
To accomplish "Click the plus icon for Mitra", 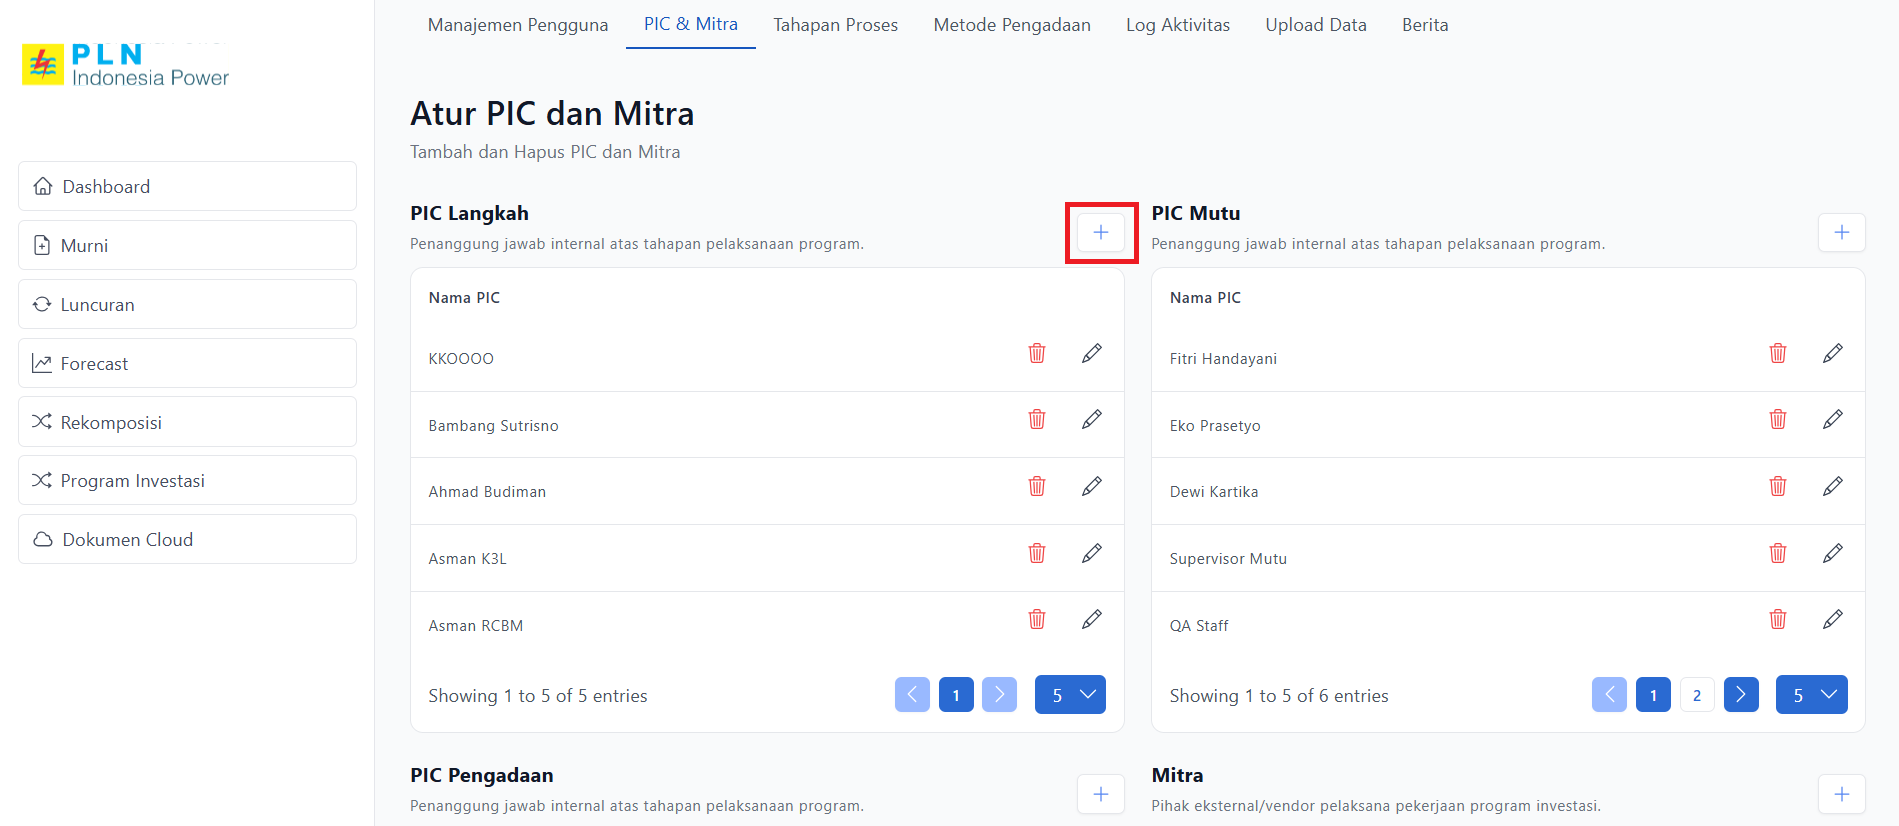I will click(x=1841, y=794).
